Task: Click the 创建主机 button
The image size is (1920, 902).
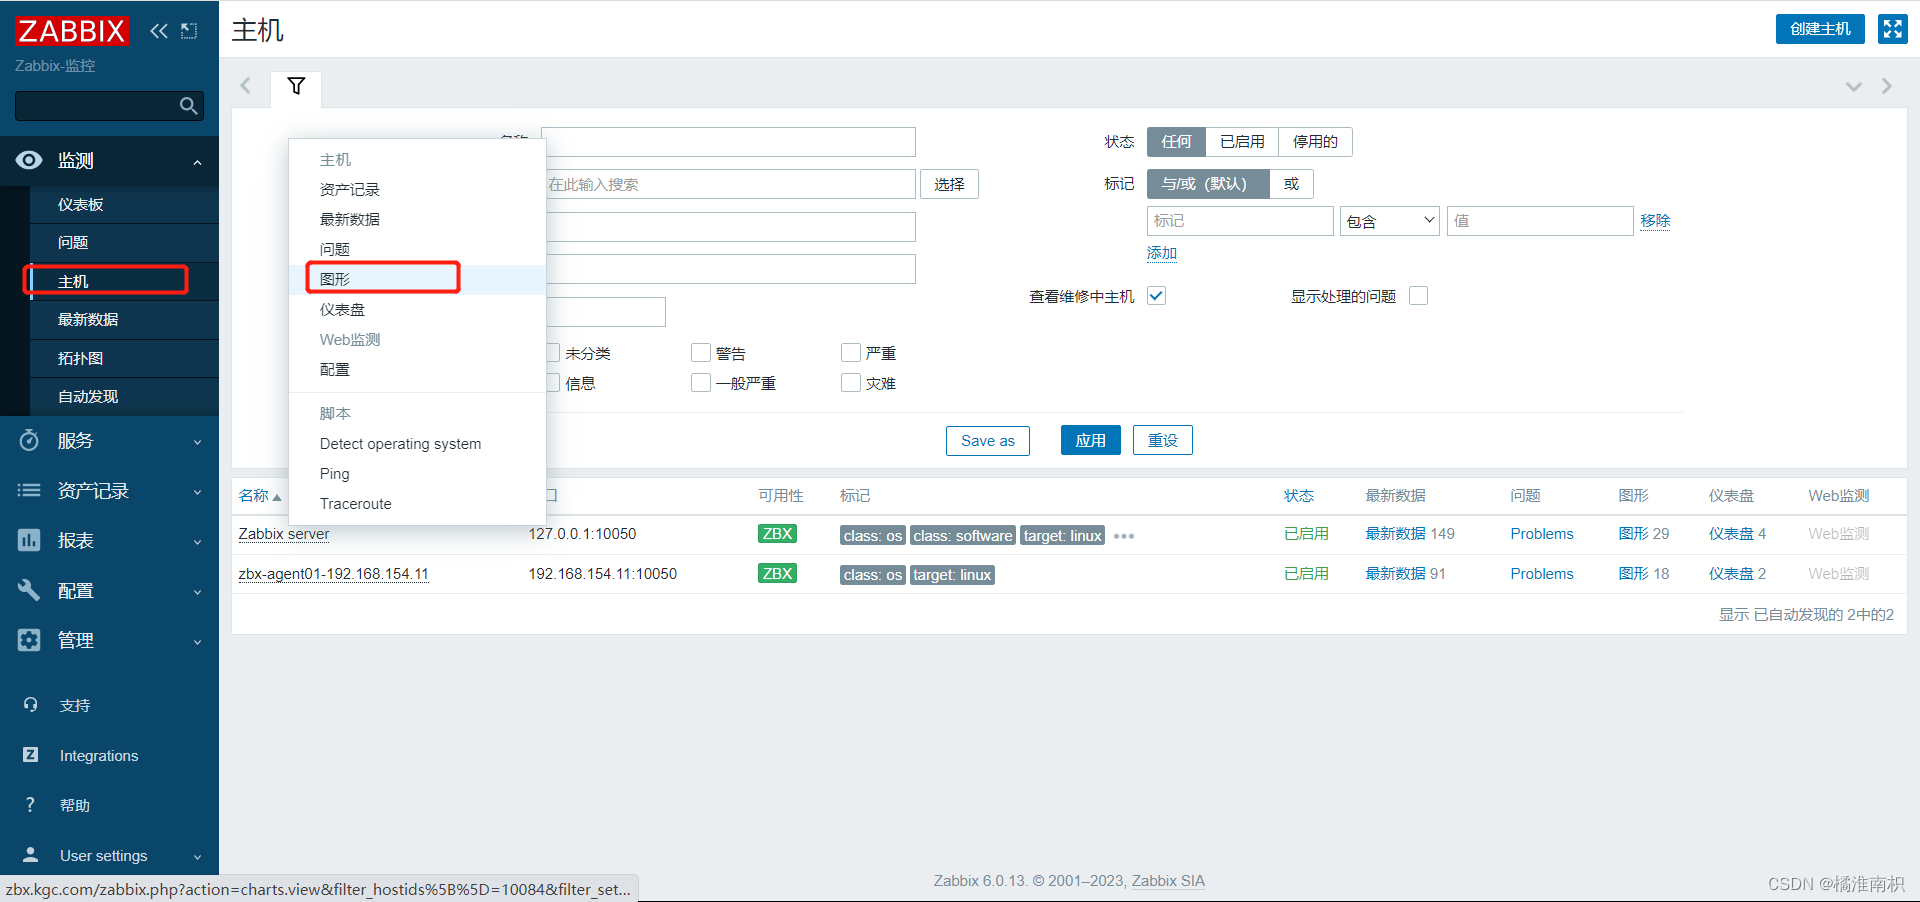Action: 1820,29
